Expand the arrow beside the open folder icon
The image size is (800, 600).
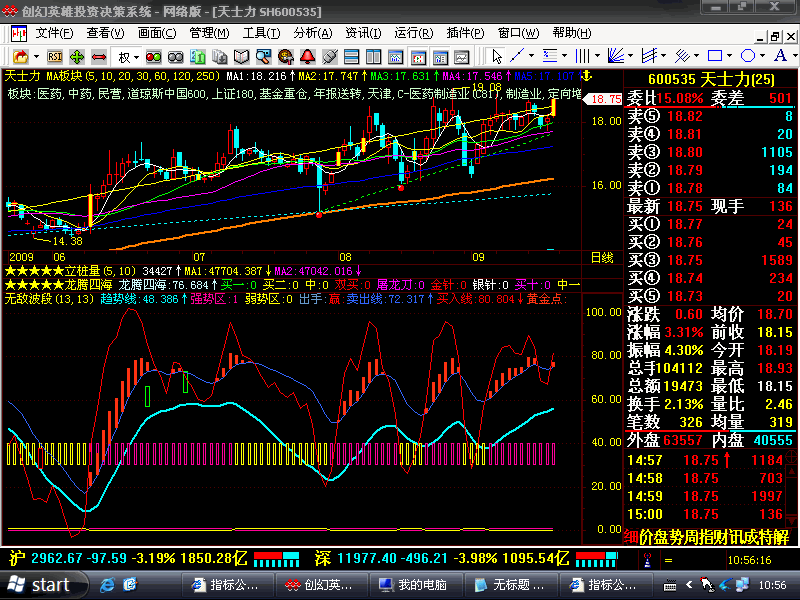[x=36, y=57]
